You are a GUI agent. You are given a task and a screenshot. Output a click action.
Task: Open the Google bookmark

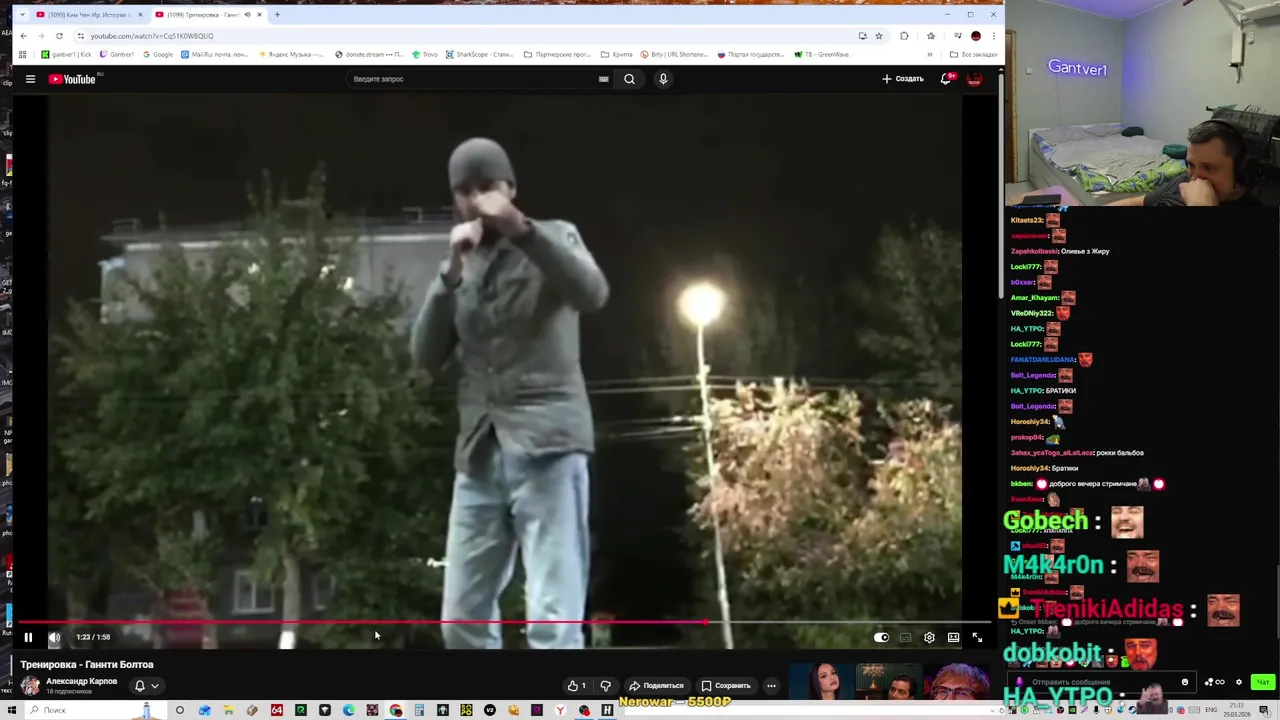pyautogui.click(x=157, y=54)
